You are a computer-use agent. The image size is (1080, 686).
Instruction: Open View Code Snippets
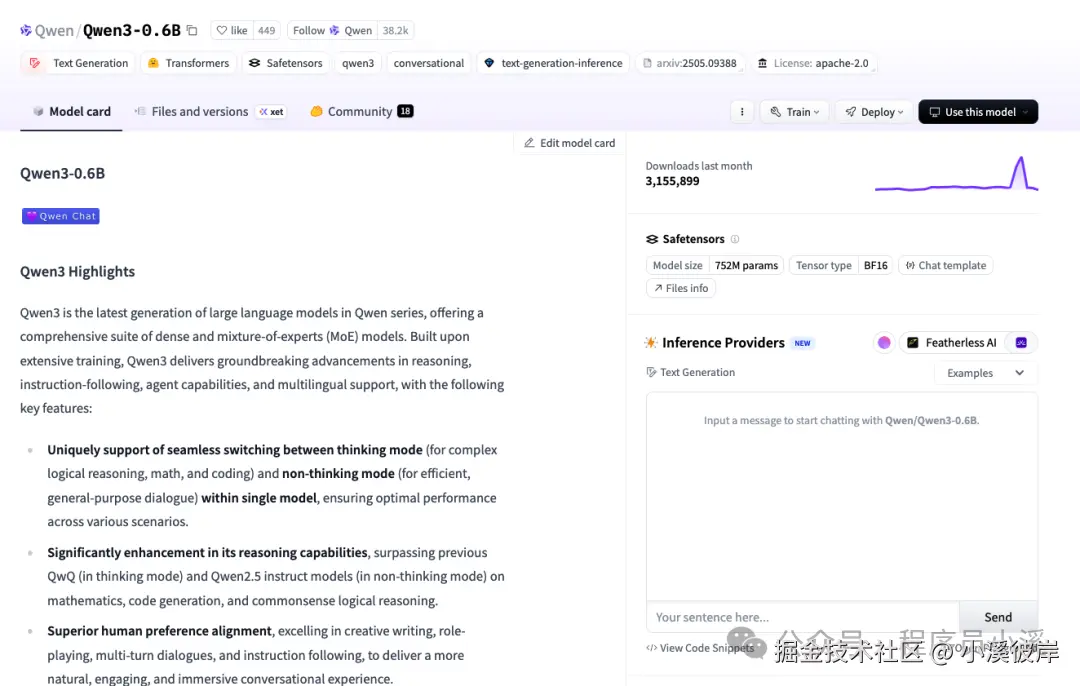coord(700,647)
